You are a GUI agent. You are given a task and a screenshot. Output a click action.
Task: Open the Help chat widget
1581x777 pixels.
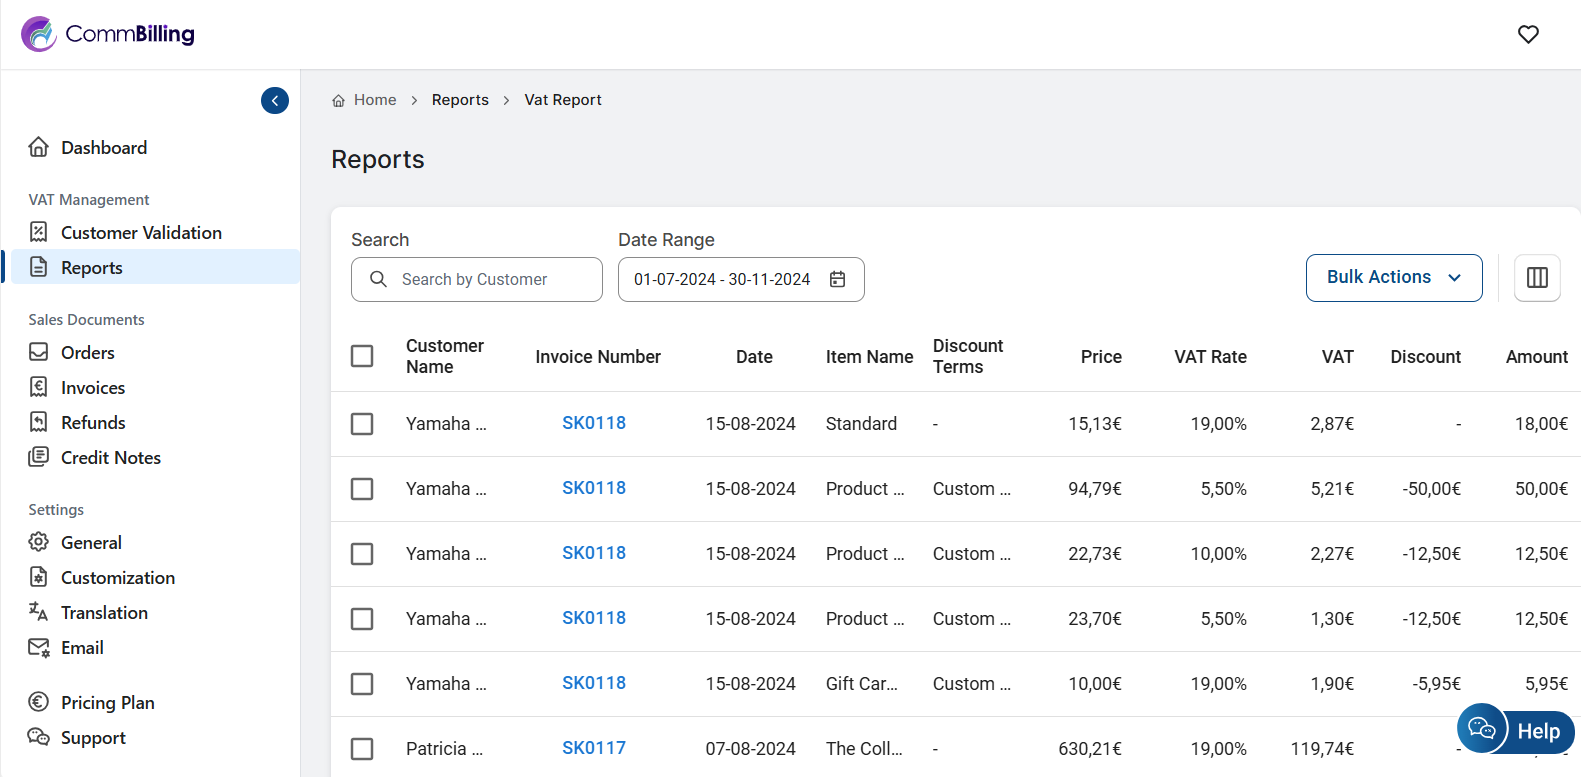(1515, 730)
